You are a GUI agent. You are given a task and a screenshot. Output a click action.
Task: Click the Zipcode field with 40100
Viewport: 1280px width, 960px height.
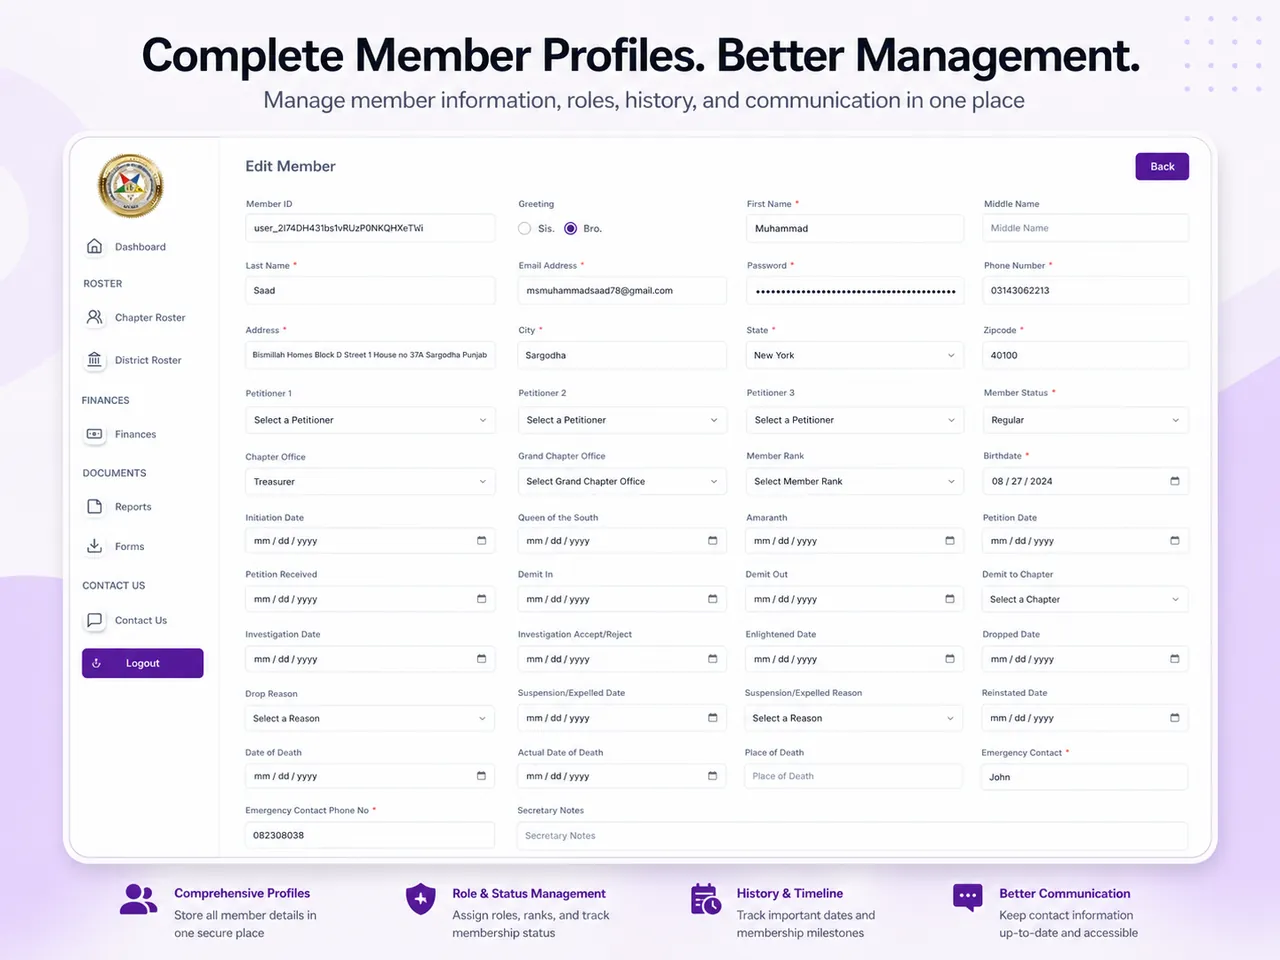1086,355
